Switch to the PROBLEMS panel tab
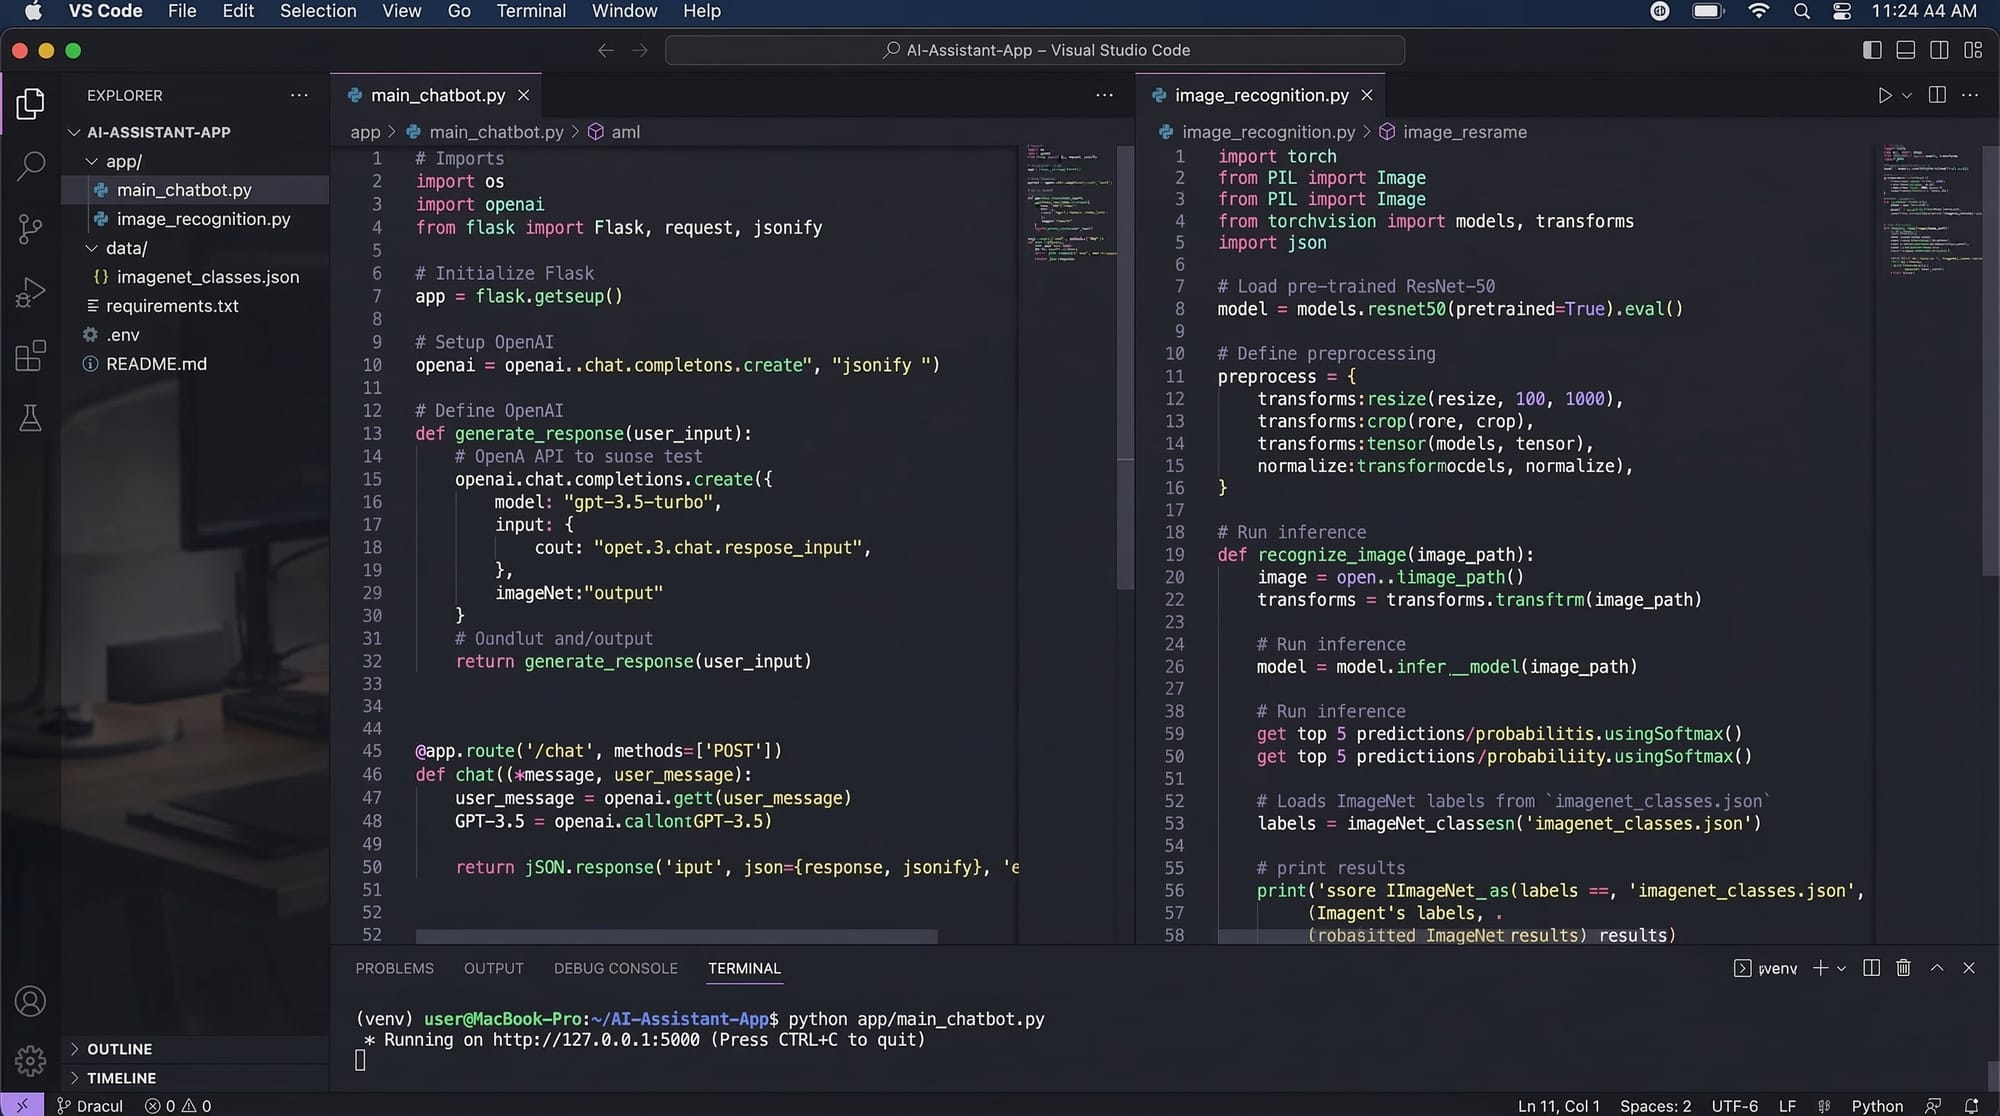The image size is (2000, 1116). click(394, 968)
